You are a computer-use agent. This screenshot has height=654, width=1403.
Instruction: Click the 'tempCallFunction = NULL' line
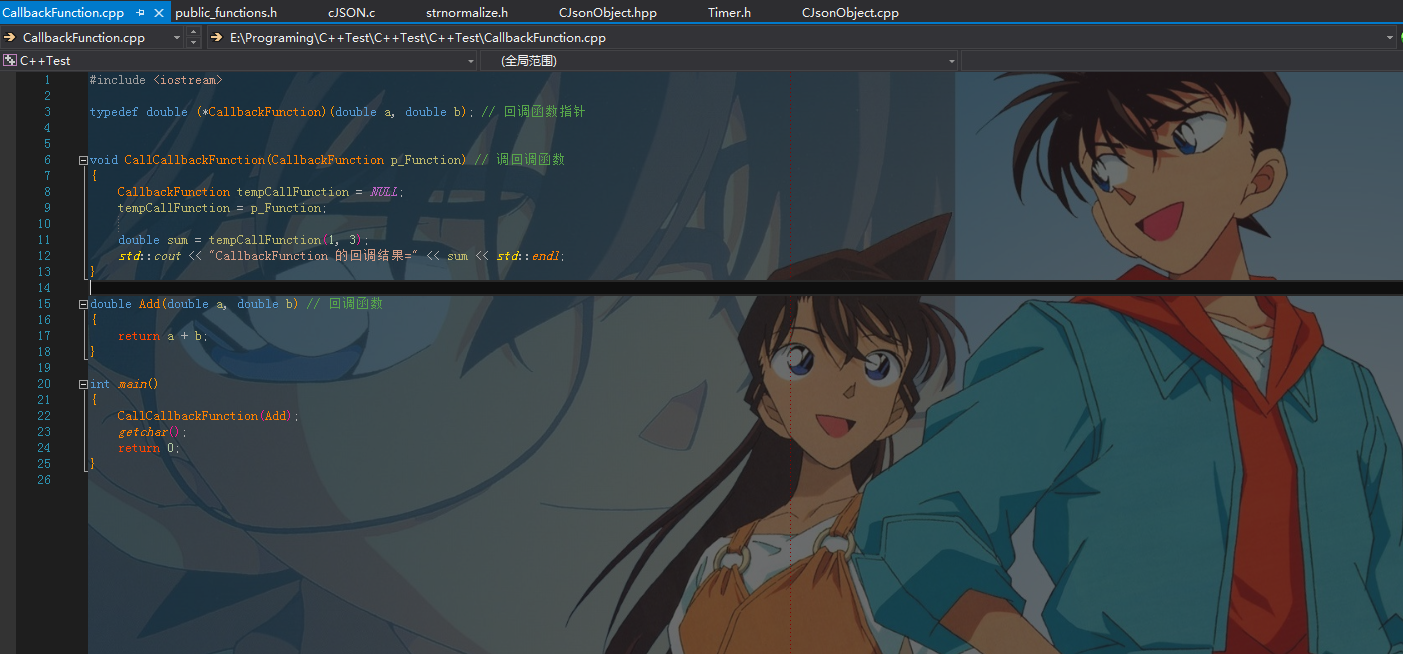tap(261, 192)
